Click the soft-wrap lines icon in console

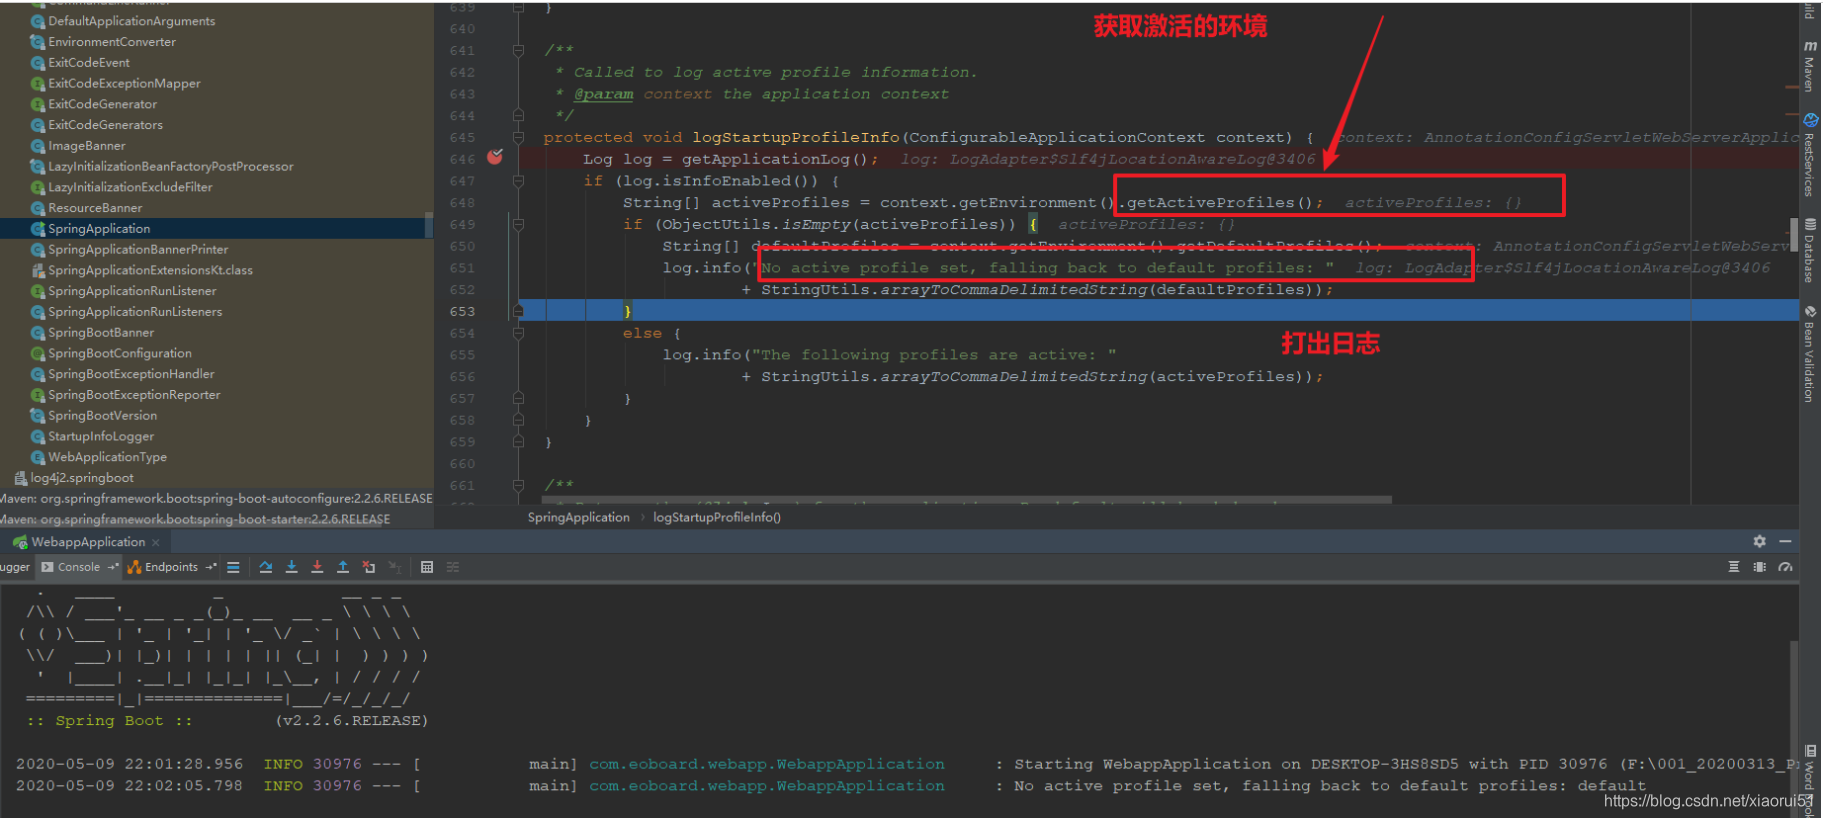(1734, 567)
